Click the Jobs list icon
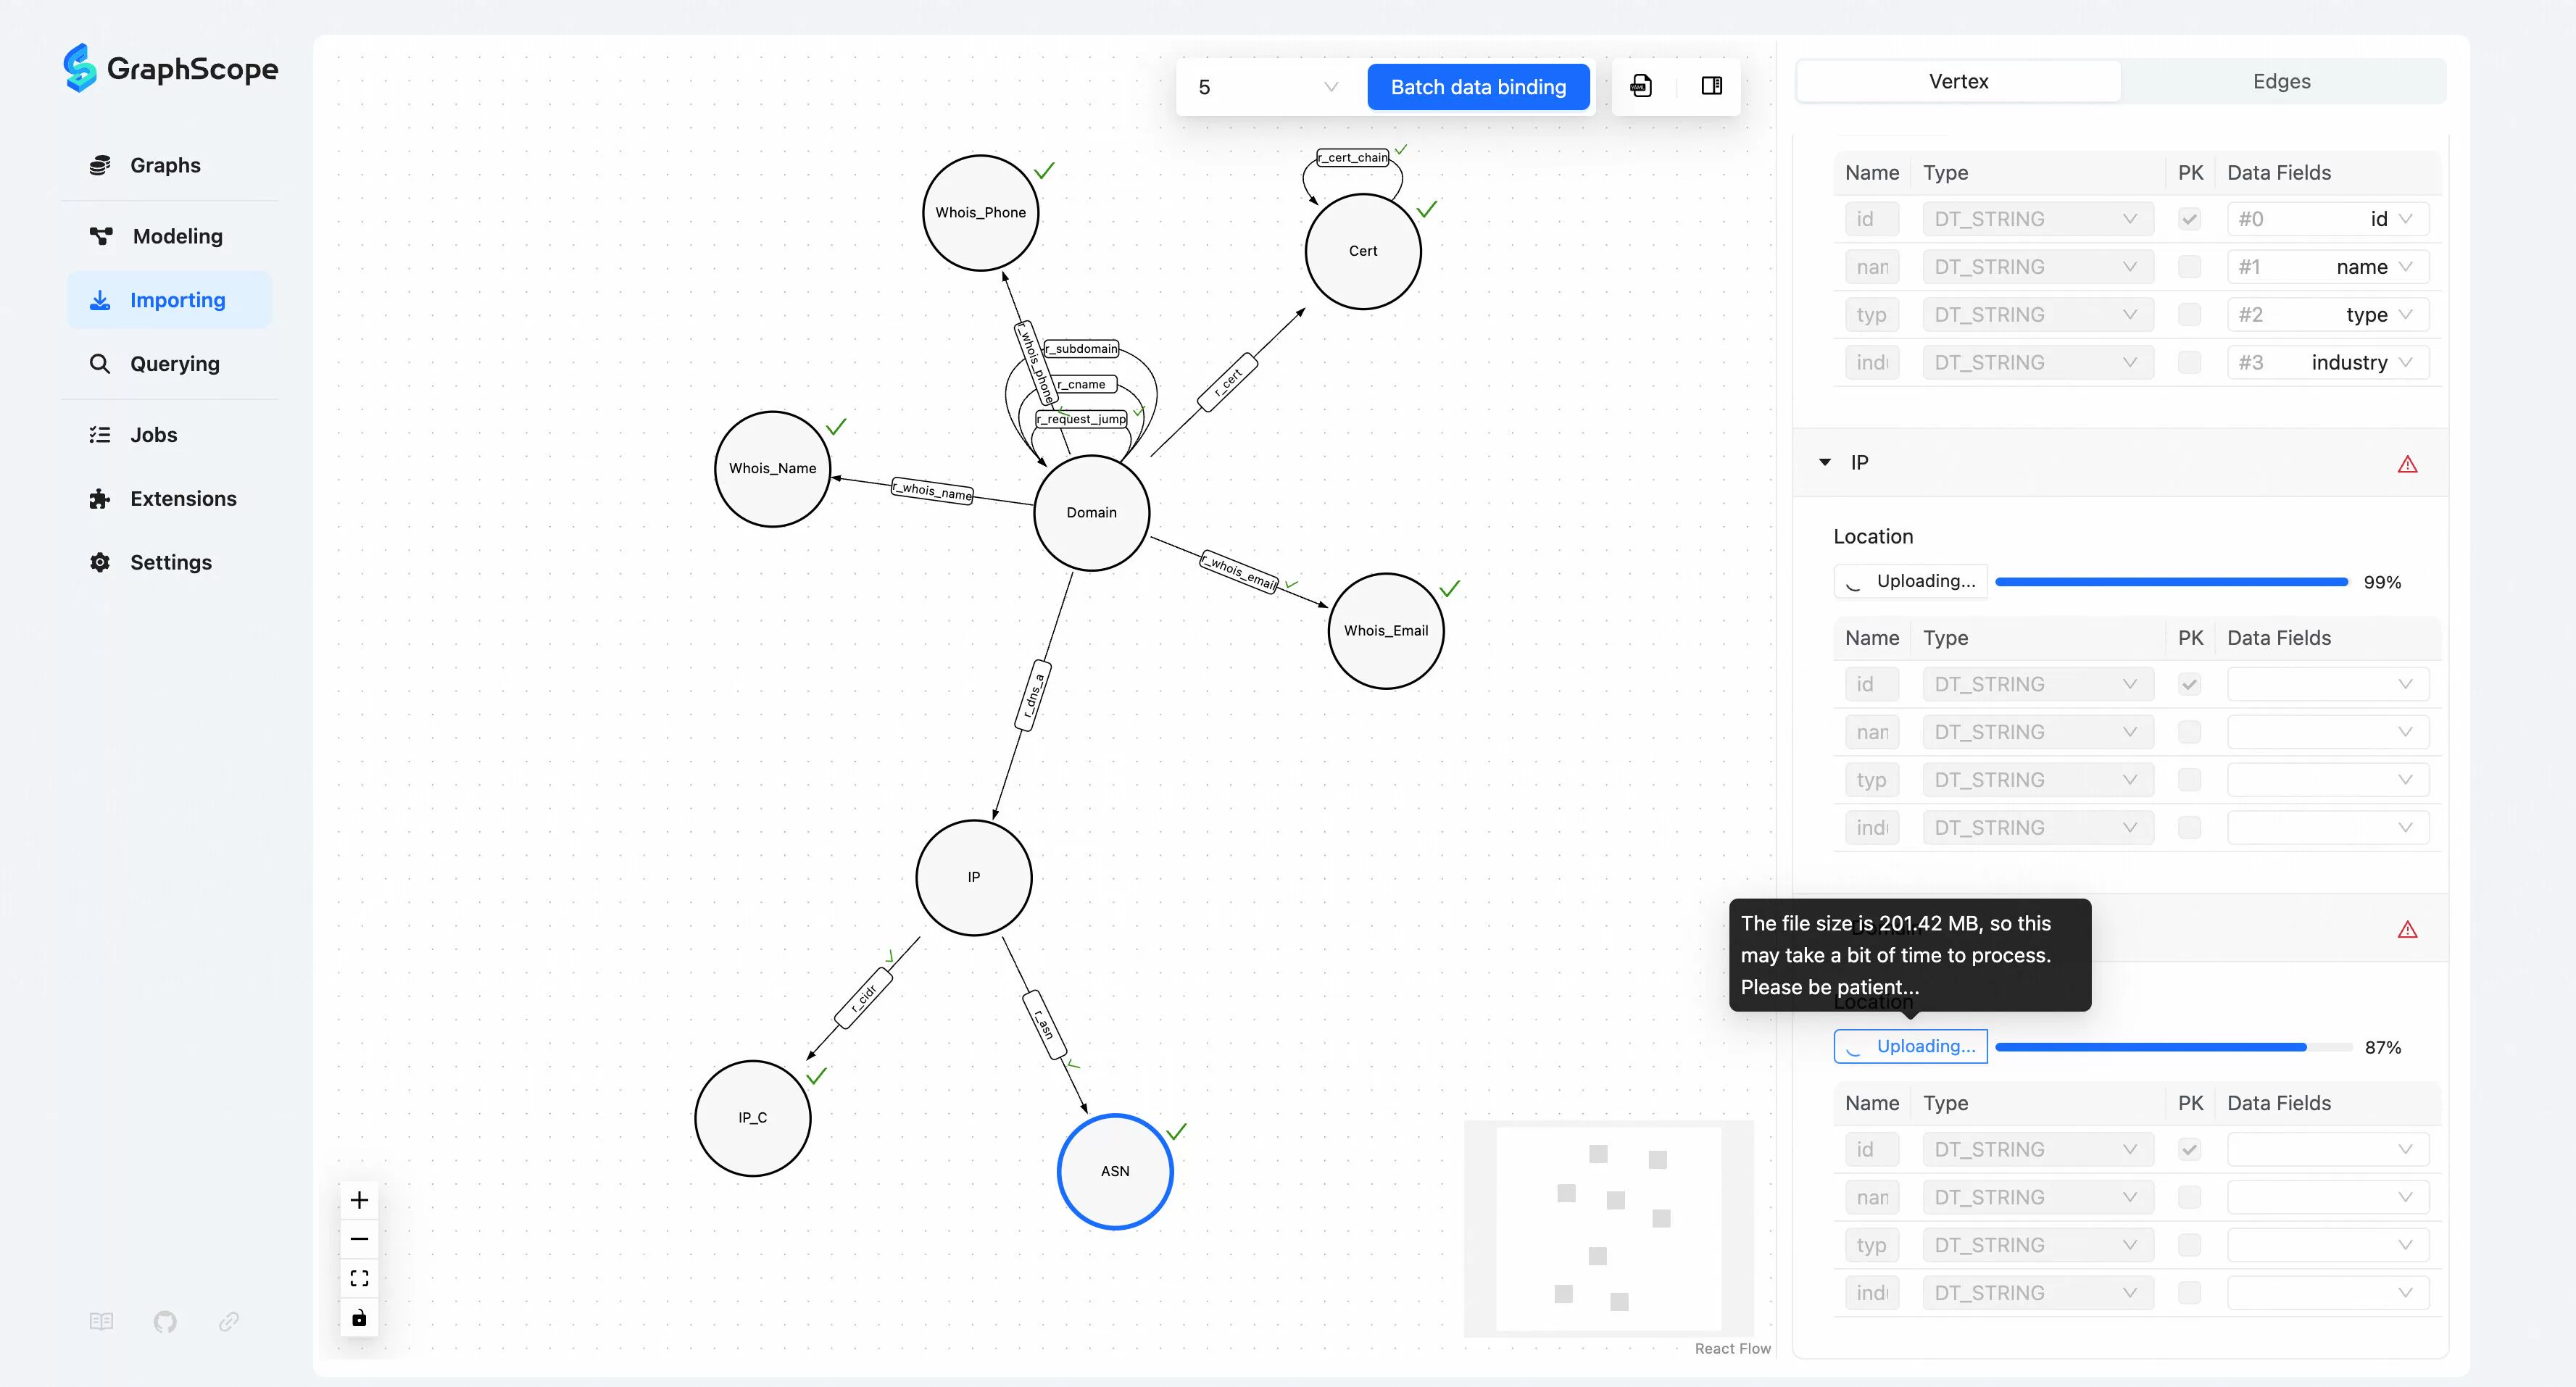The height and width of the screenshot is (1387, 2576). point(100,435)
